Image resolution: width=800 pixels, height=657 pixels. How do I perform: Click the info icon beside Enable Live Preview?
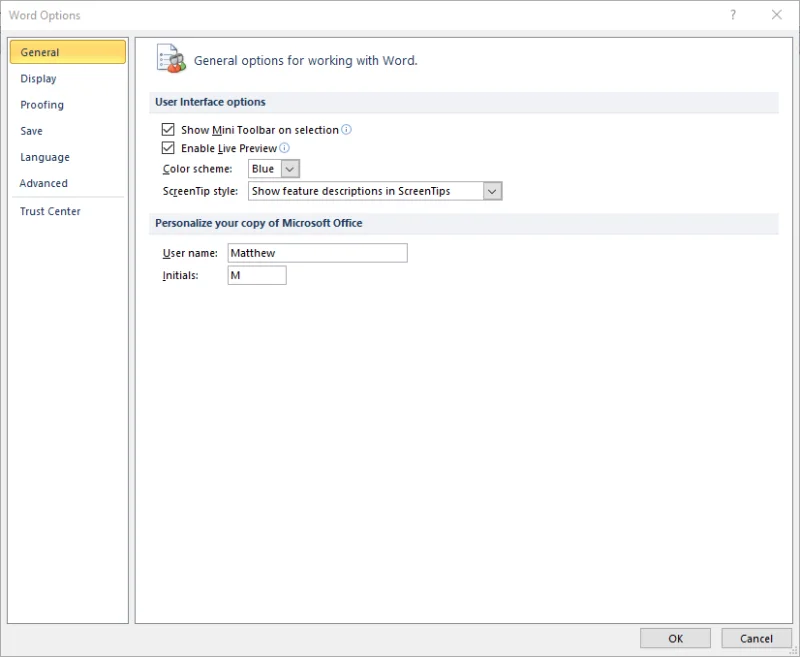click(x=284, y=148)
